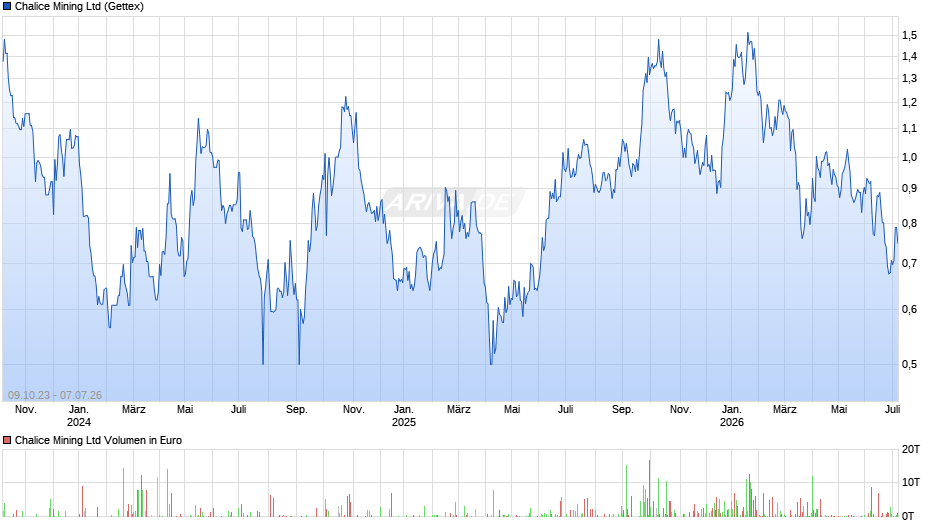The height and width of the screenshot is (526, 940).
Task: Click the final 'Juli' label at the axis end
Action: [x=893, y=410]
